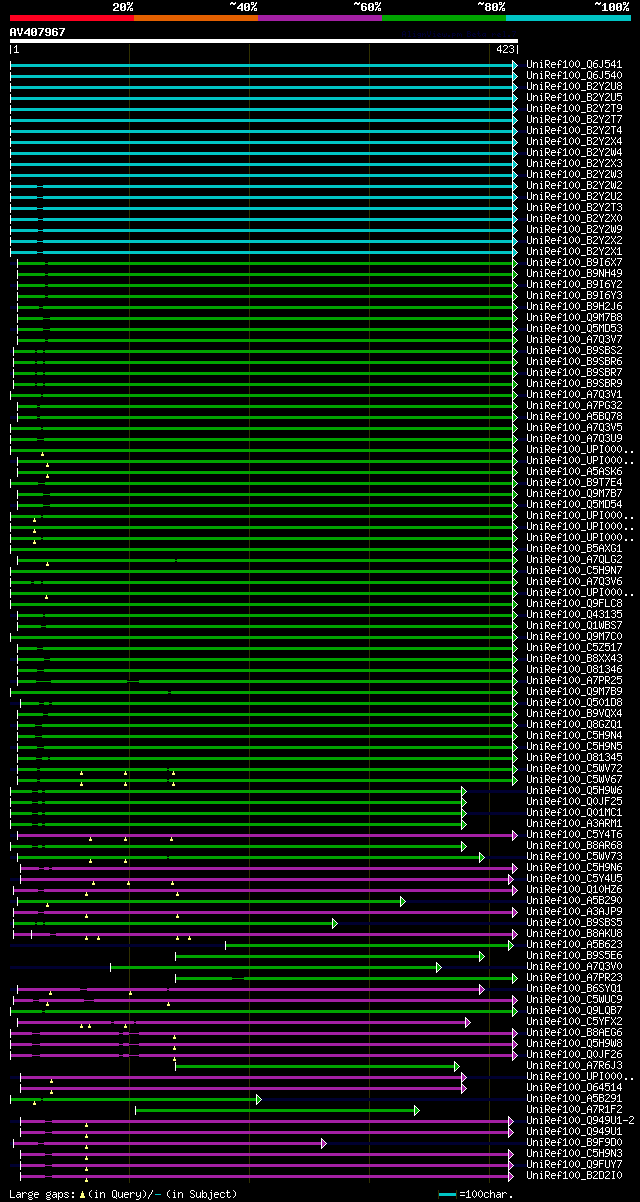
Task: Open hit UniRef100_C5WV73
Action: pos(575,856)
